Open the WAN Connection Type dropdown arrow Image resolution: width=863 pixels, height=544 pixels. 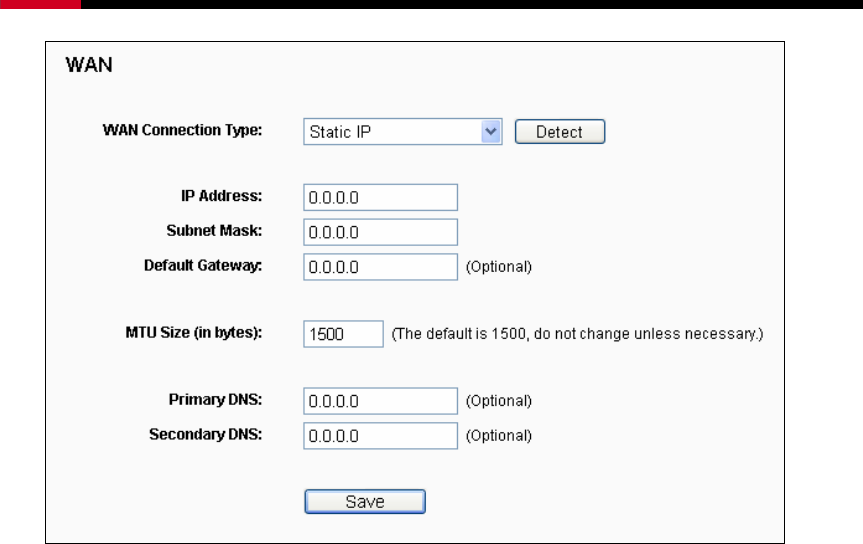pyautogui.click(x=490, y=132)
